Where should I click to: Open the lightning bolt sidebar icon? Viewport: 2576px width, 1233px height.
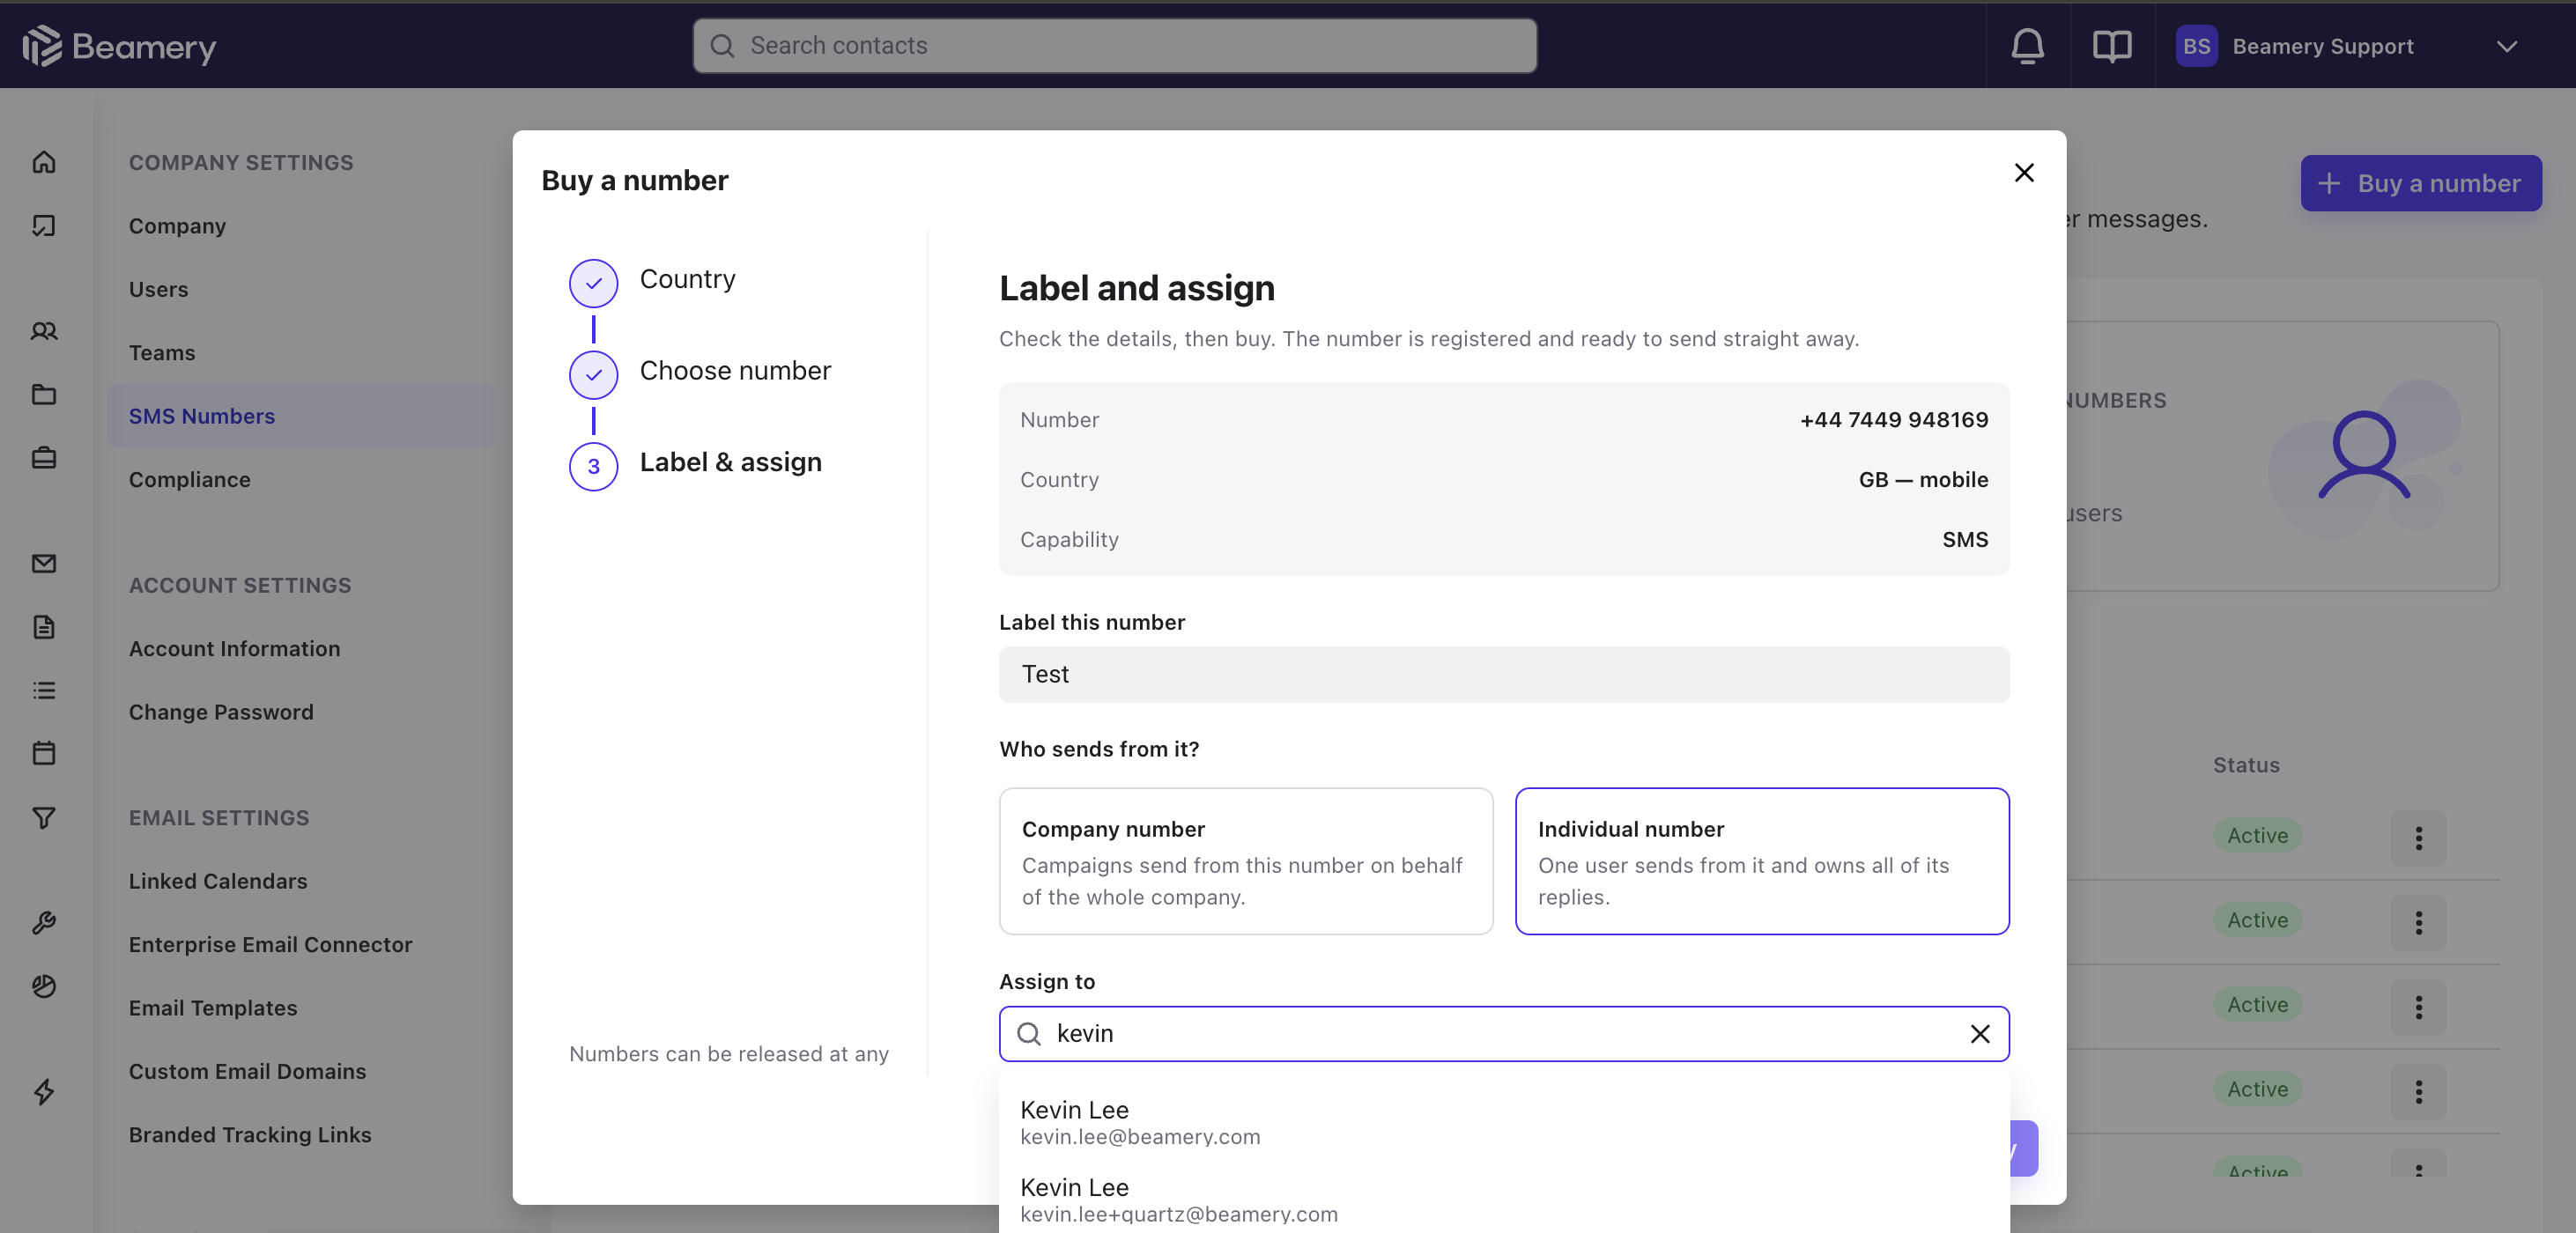(x=44, y=1092)
